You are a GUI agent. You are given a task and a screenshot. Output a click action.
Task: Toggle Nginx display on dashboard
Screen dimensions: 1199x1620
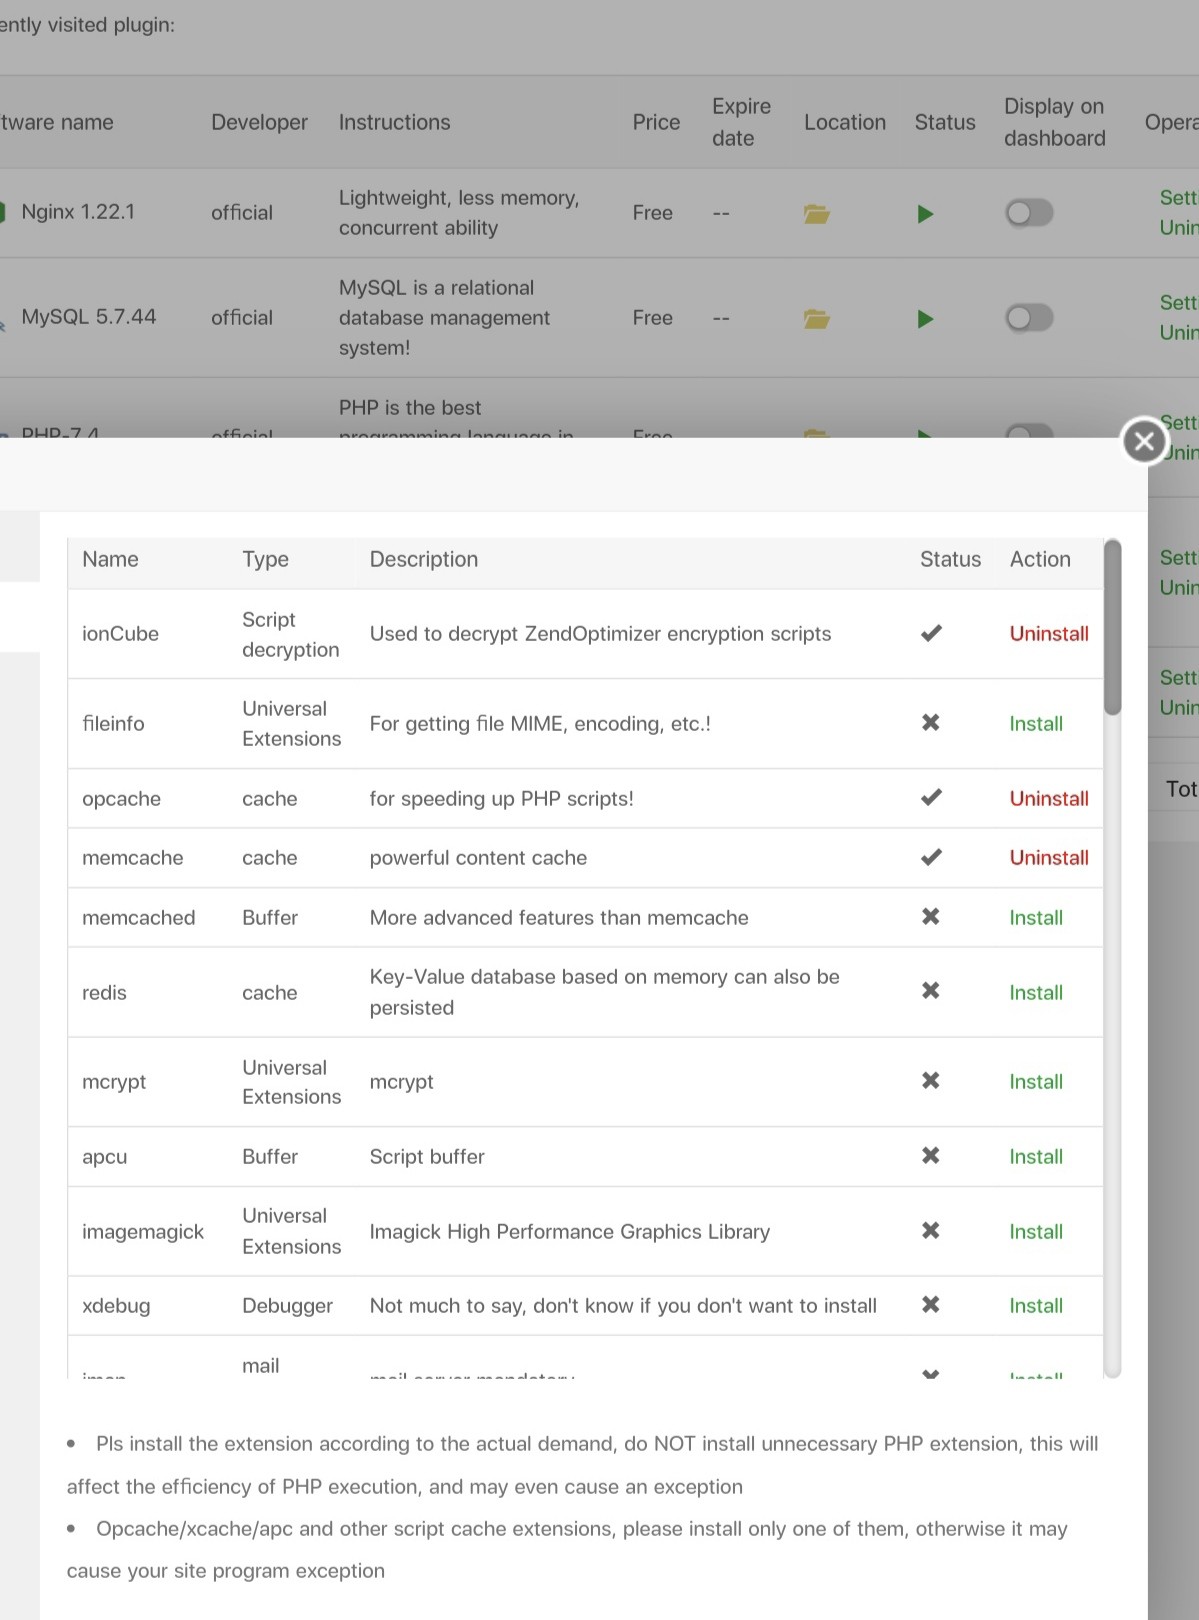1029,213
